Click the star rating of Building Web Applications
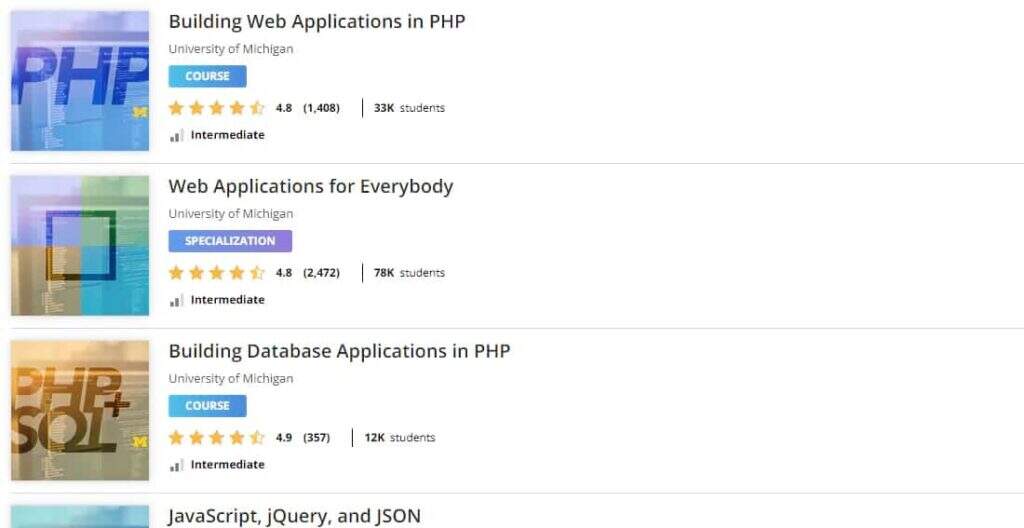This screenshot has height=528, width=1024. [x=216, y=108]
